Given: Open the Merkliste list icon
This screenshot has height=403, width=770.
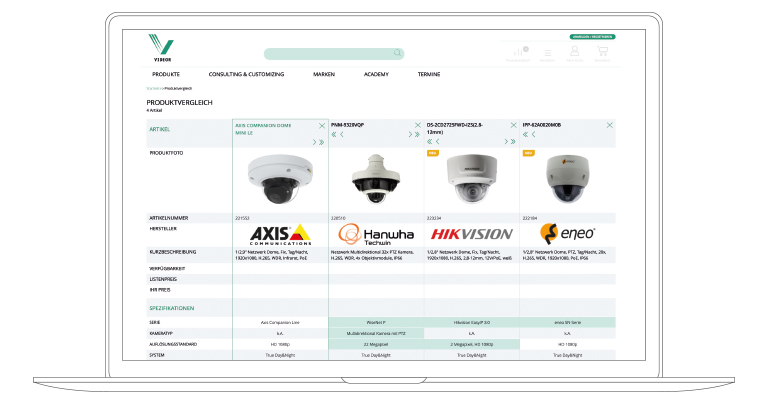Looking at the screenshot, I should [x=548, y=54].
